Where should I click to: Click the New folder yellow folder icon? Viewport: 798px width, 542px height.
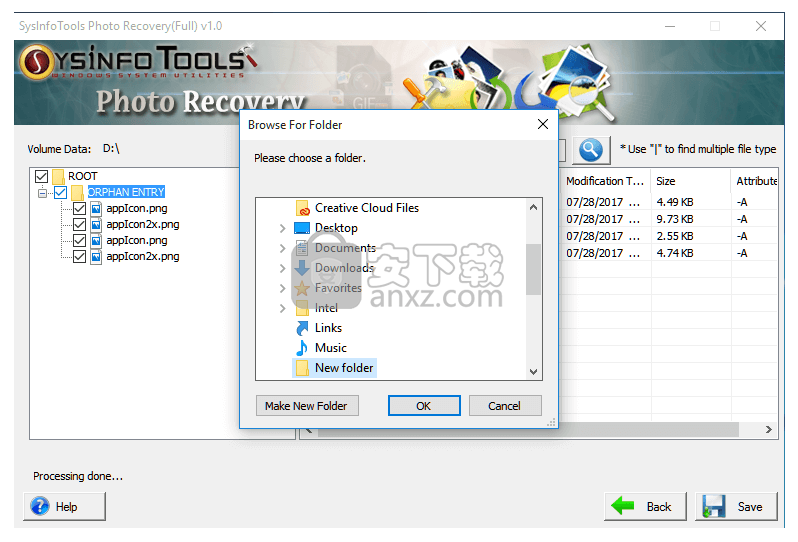[x=302, y=368]
